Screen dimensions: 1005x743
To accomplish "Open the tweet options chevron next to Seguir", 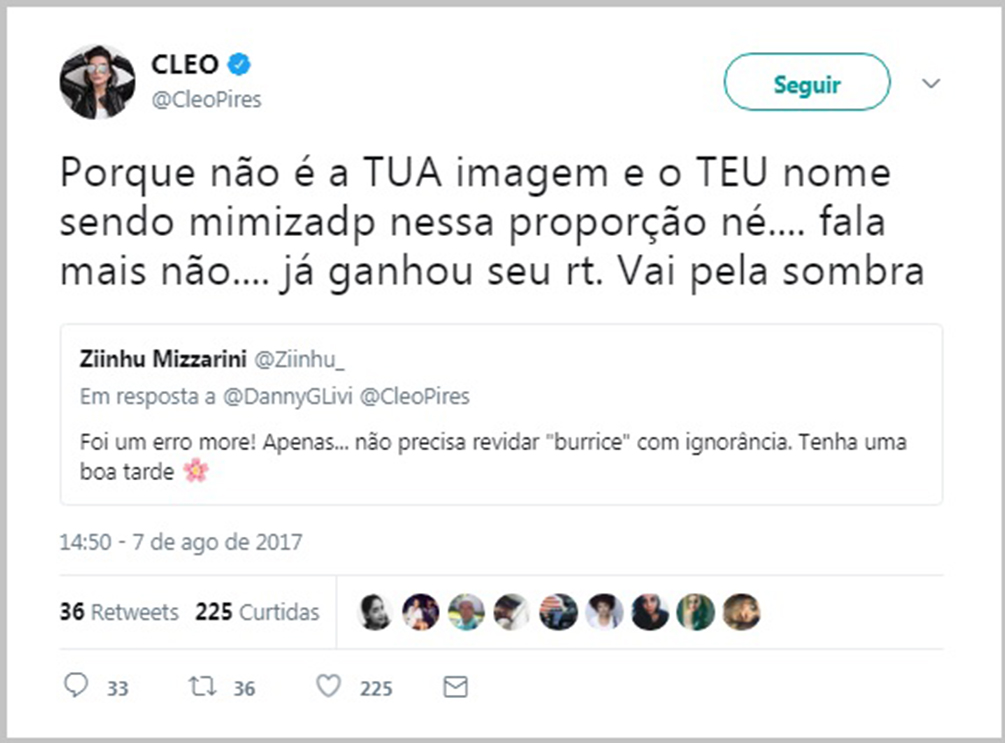I will pos(931,82).
